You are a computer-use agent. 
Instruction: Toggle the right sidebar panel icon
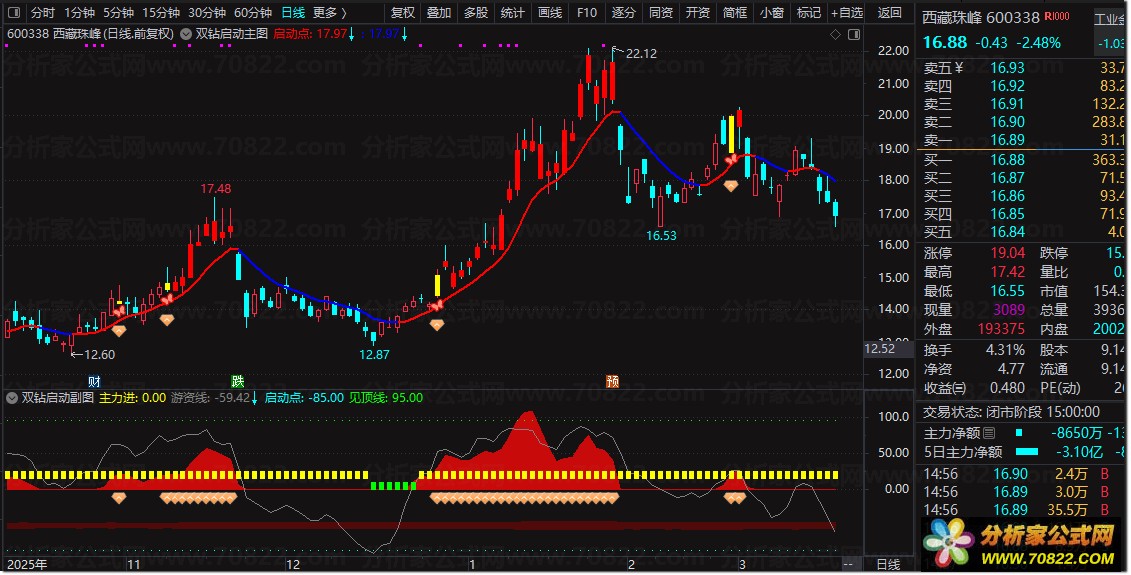(x=854, y=34)
